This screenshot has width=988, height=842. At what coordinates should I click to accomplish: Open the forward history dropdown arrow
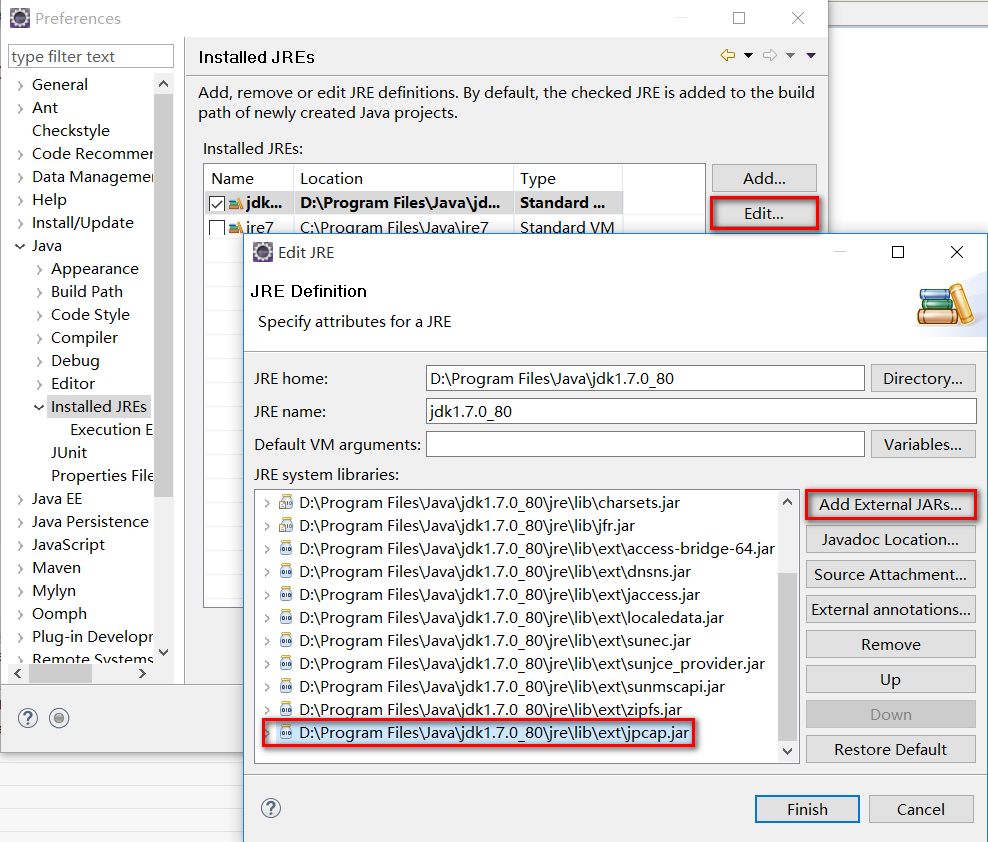[x=790, y=55]
